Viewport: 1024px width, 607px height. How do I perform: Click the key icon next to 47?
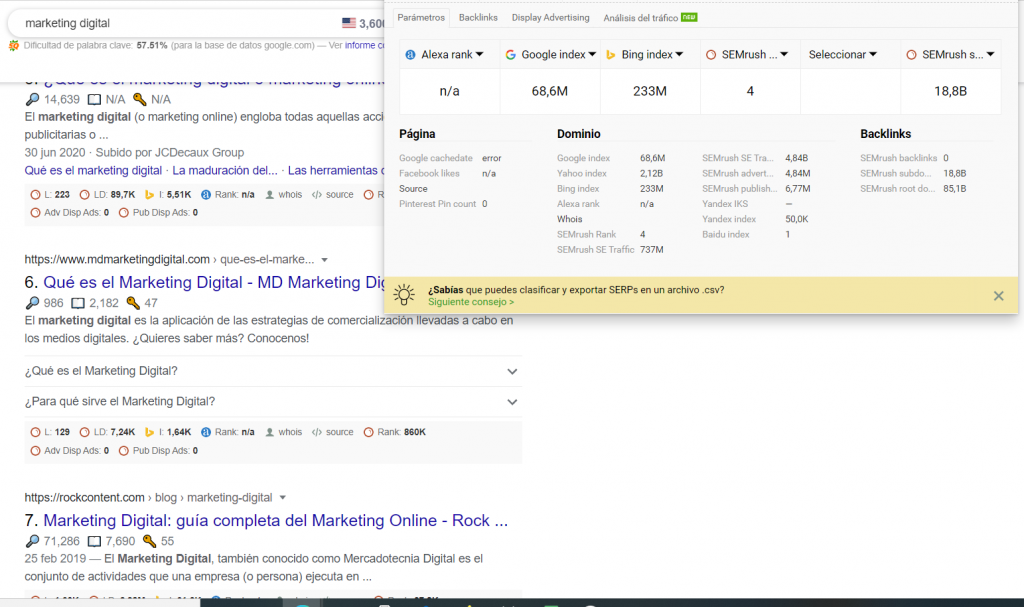pos(133,303)
